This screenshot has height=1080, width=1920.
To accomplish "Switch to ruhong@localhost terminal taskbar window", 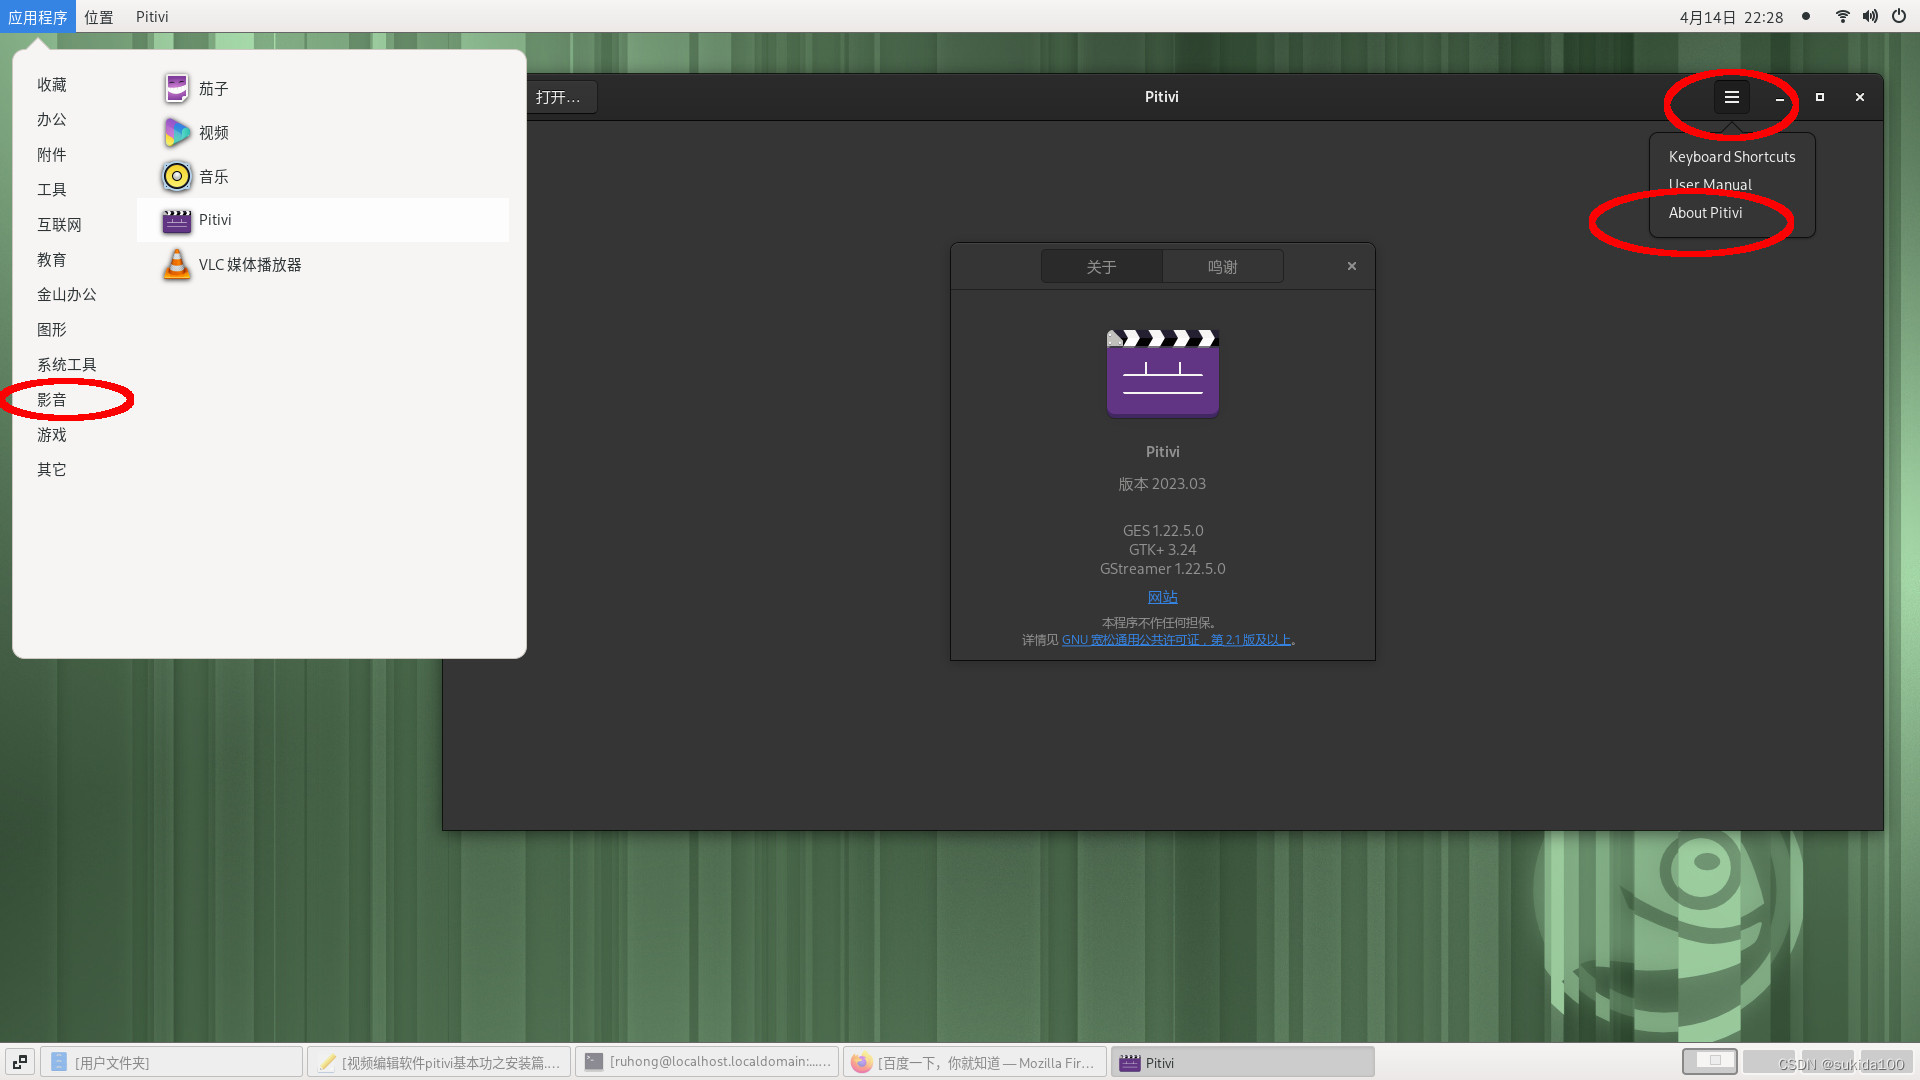I will [x=707, y=1062].
